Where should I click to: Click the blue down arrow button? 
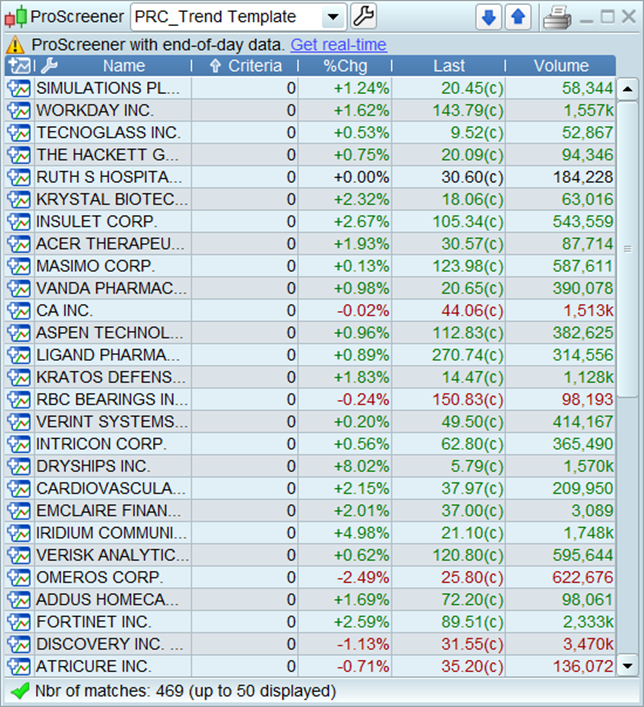[489, 18]
